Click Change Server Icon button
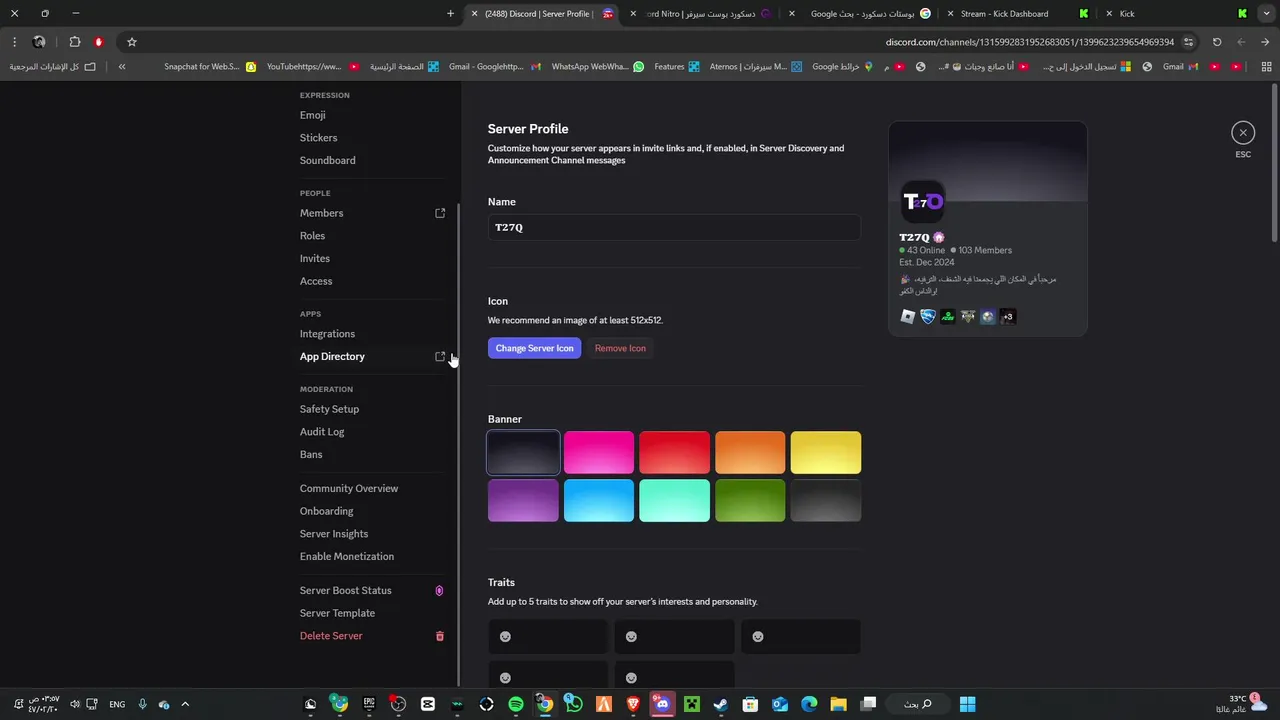Screen dimensions: 1280x720 coord(534,348)
